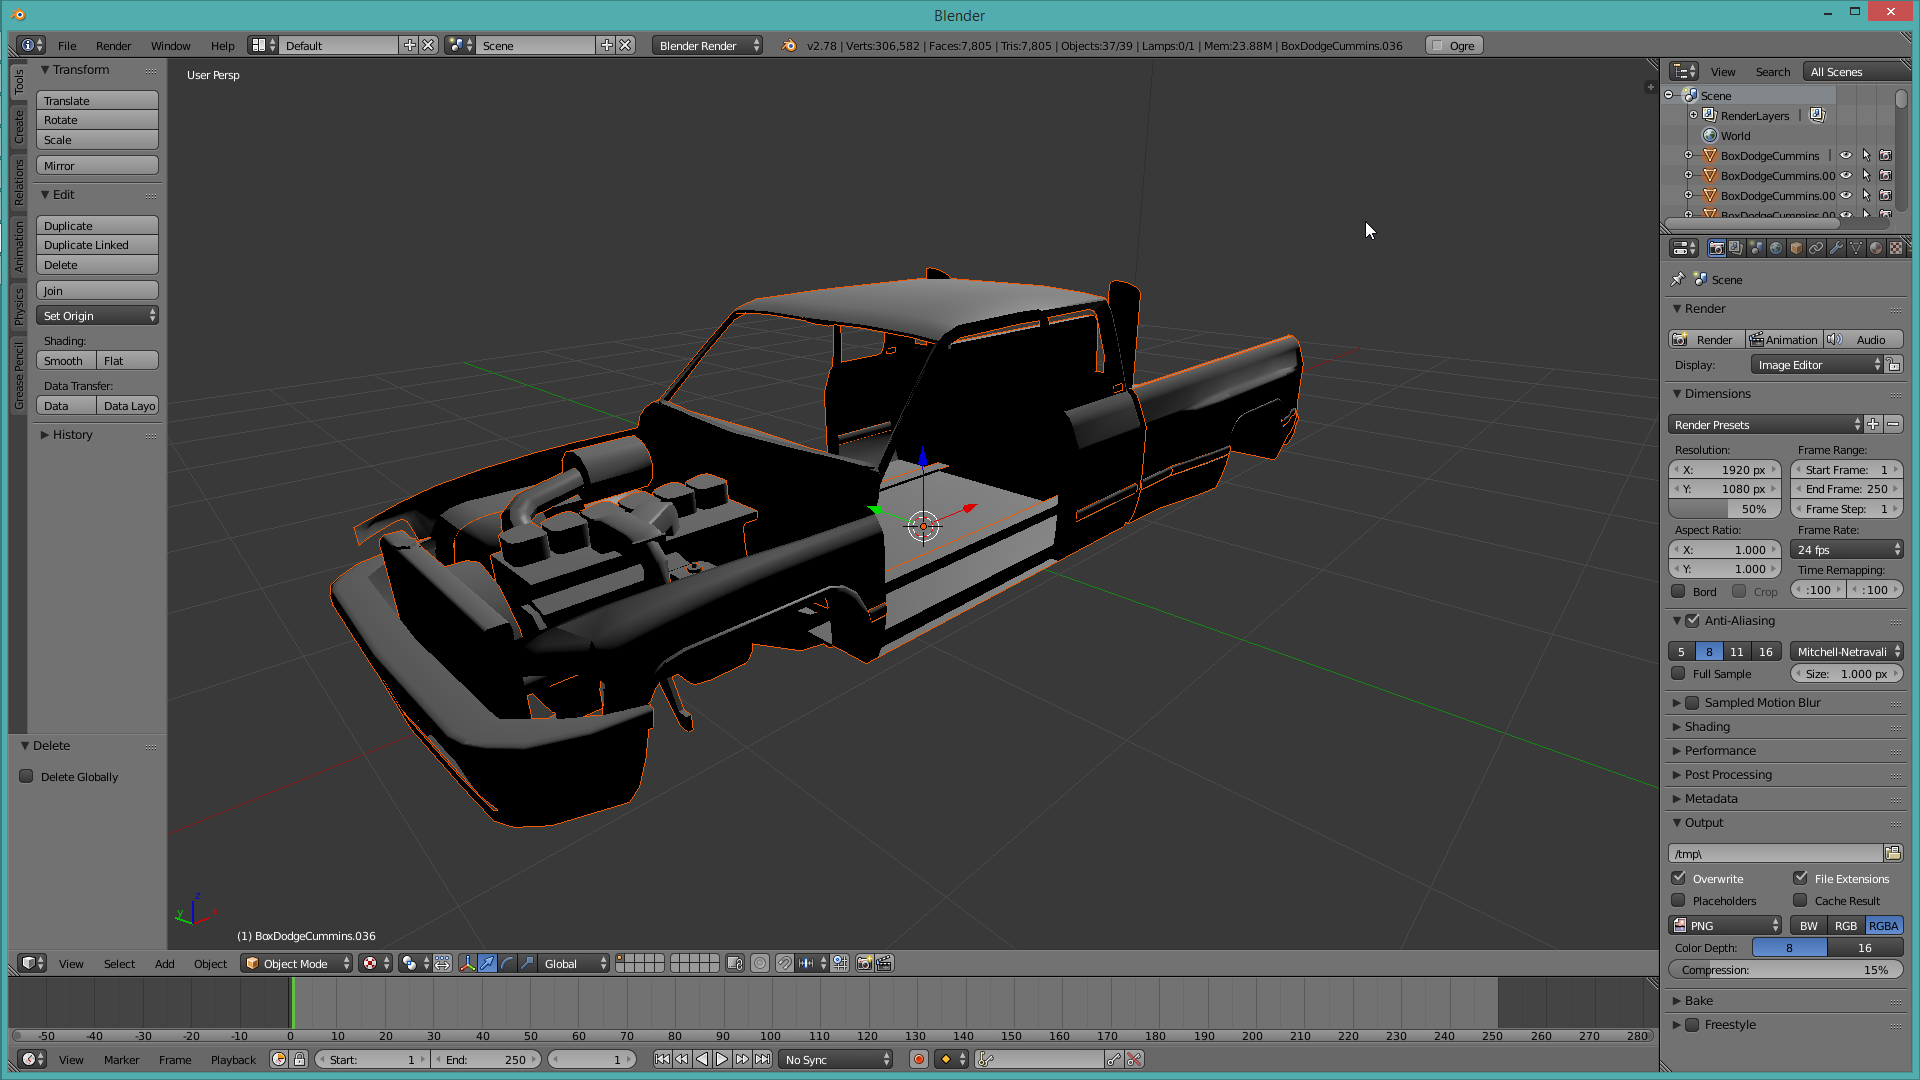Pin the Scene properties context
Viewport: 1920px width, 1080px height.
pos(1678,280)
